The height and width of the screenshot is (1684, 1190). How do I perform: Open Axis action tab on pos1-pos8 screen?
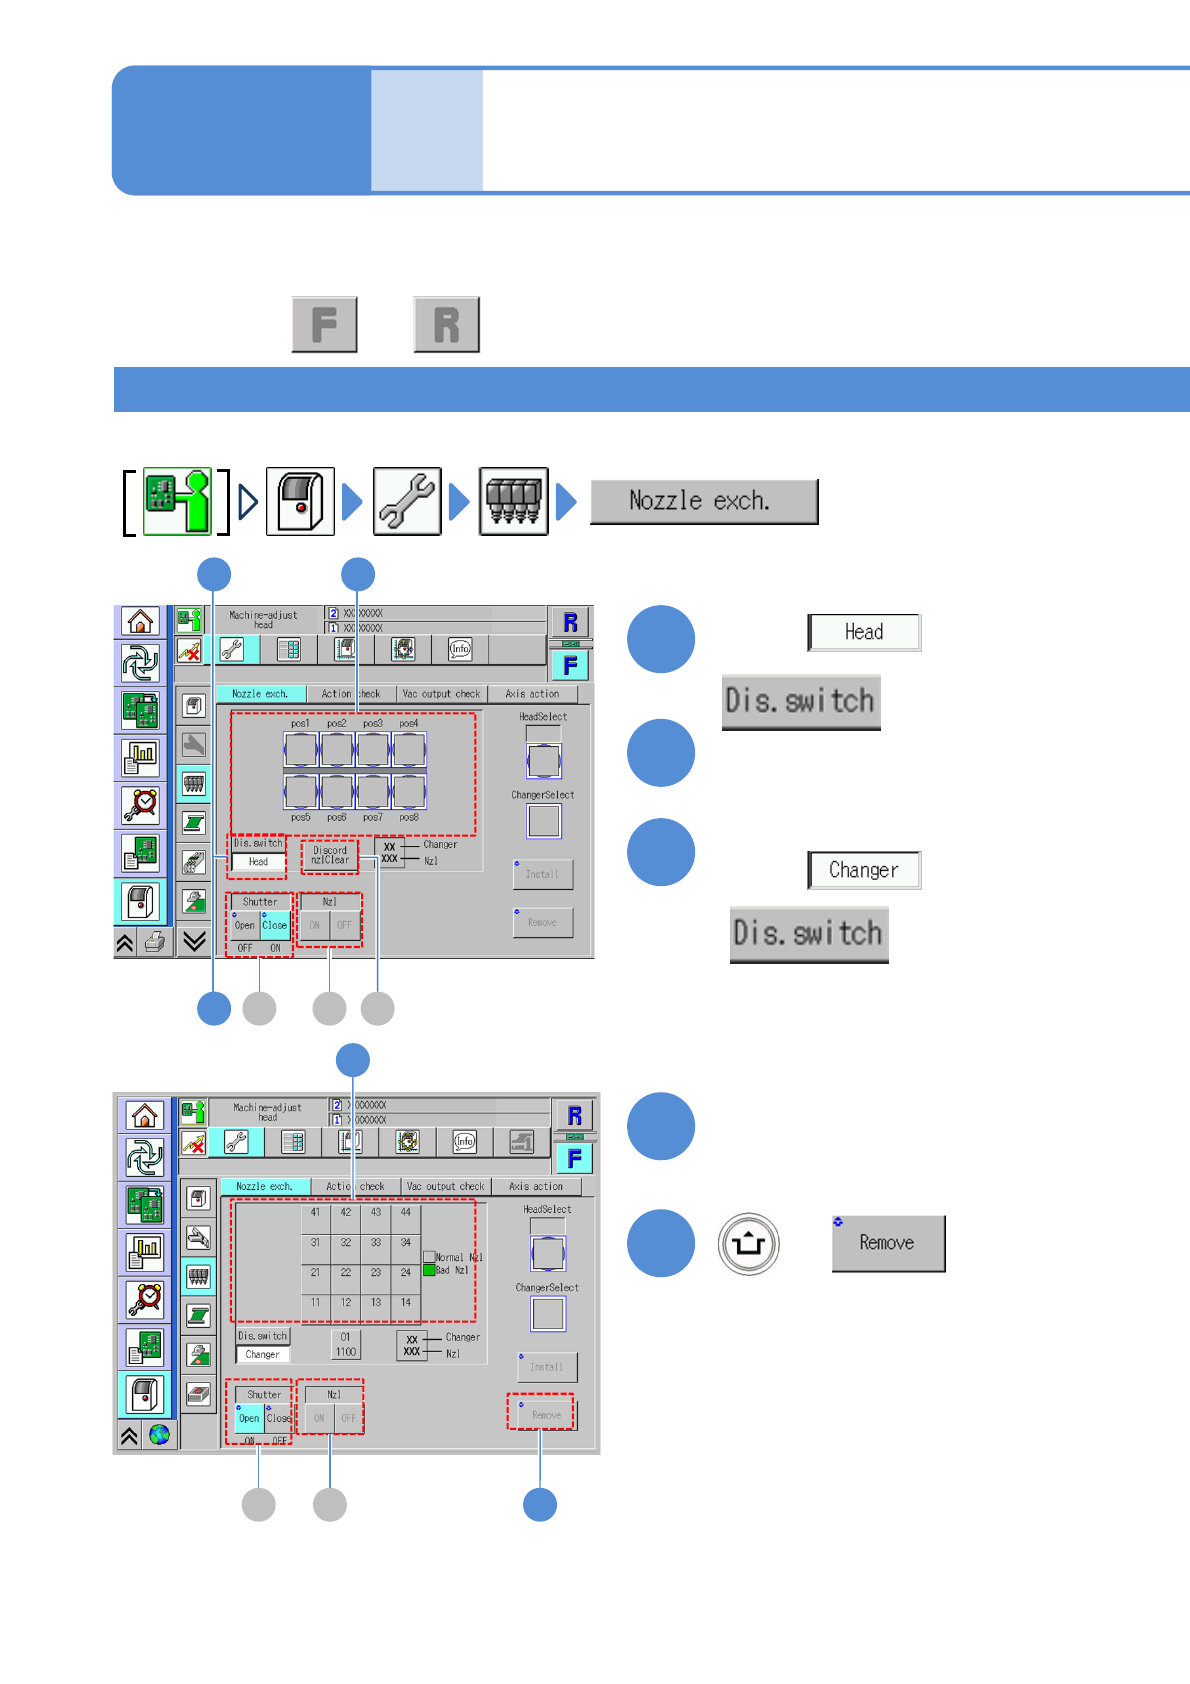[532, 693]
